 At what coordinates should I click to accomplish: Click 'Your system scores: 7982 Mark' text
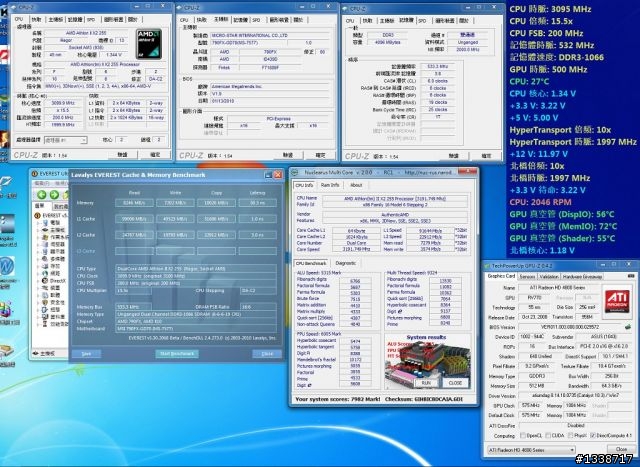pos(337,399)
